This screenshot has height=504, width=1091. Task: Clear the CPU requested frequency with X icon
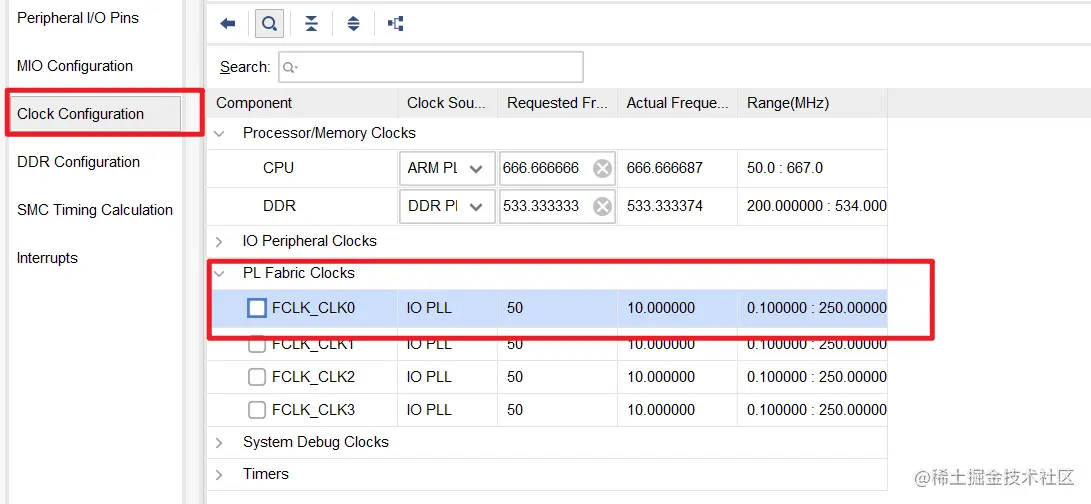click(603, 168)
